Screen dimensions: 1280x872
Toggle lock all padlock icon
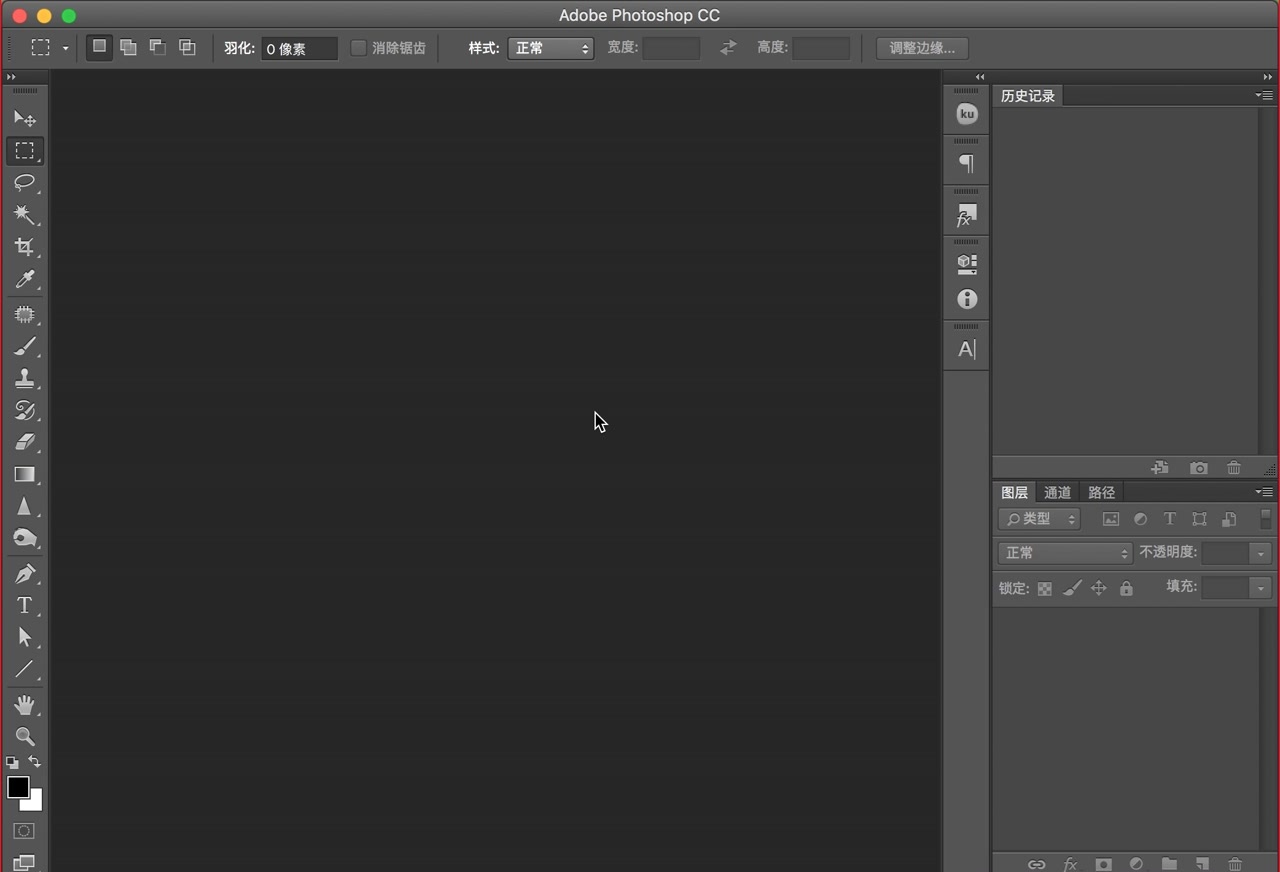click(1126, 589)
